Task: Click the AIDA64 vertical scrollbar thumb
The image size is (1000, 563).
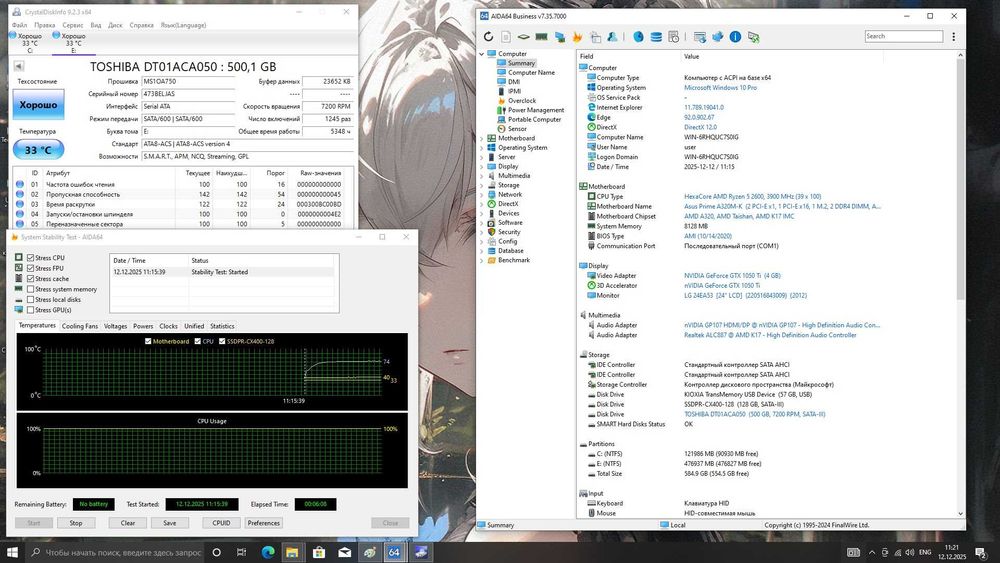Action: click(960, 179)
